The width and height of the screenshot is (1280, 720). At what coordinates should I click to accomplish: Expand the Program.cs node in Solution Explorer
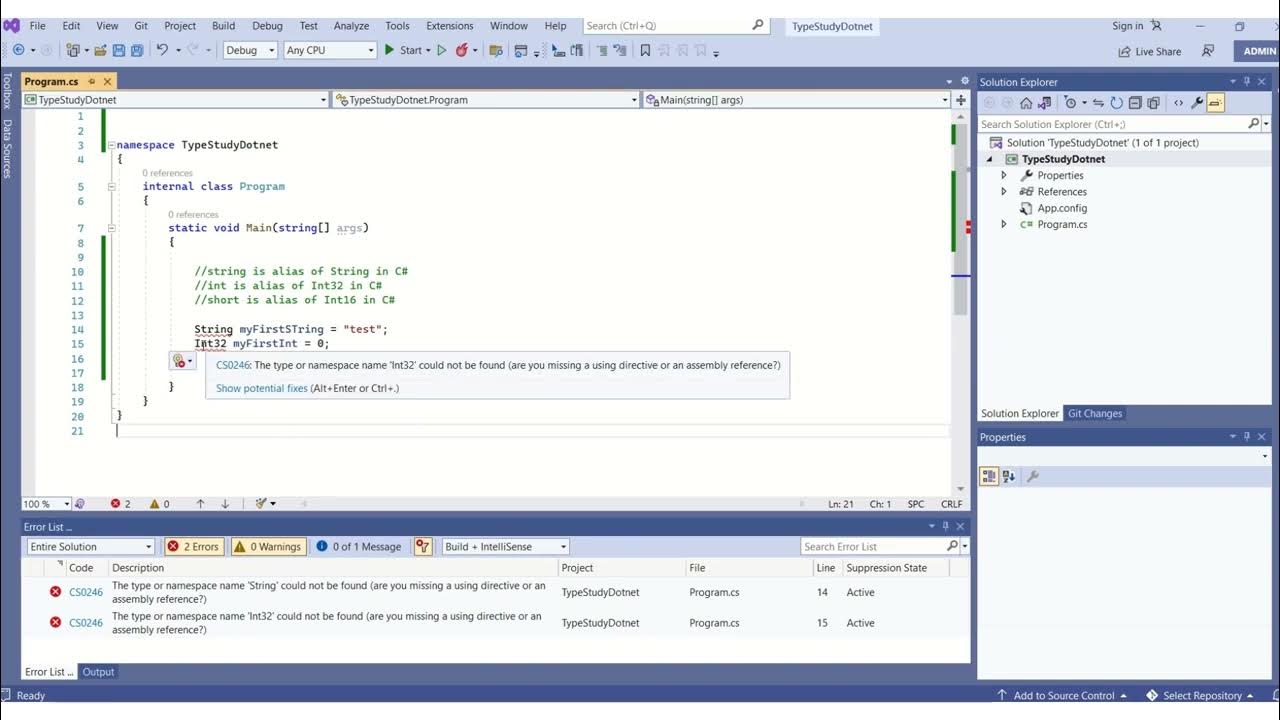point(1004,225)
